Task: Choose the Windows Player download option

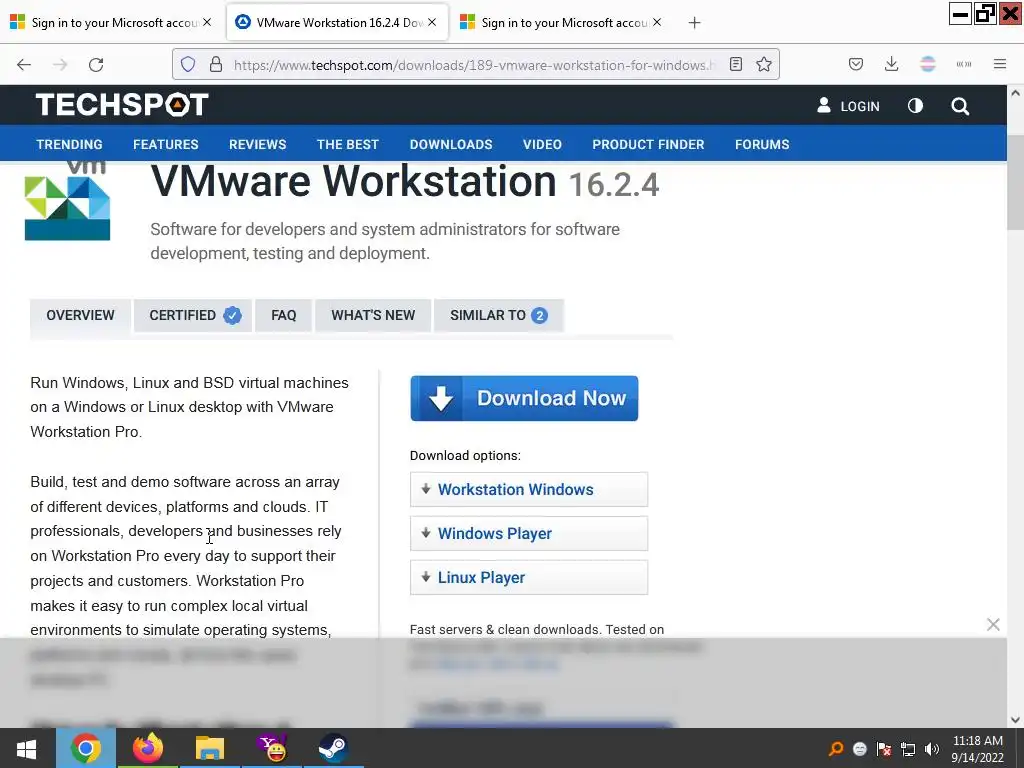Action: pos(528,534)
